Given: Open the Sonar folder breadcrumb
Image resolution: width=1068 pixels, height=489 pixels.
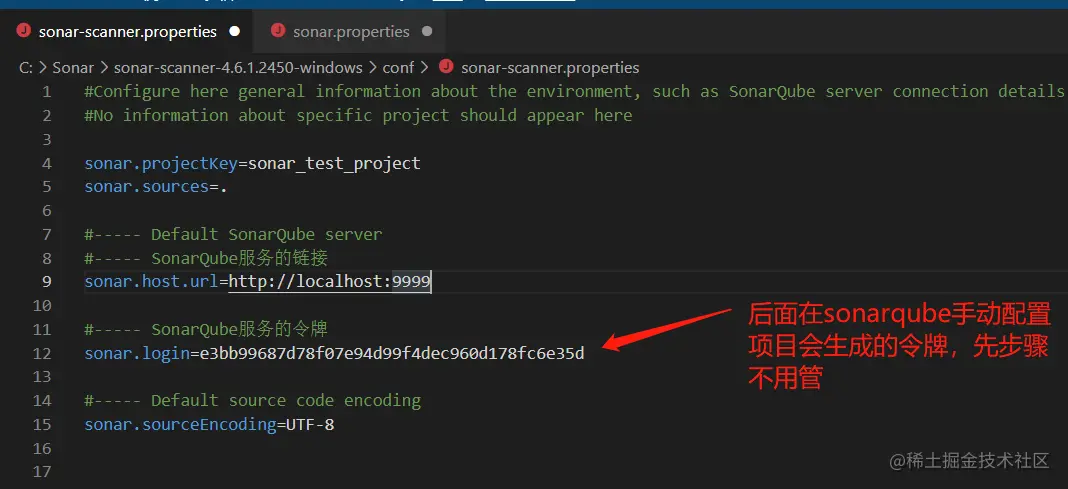Looking at the screenshot, I should [73, 67].
